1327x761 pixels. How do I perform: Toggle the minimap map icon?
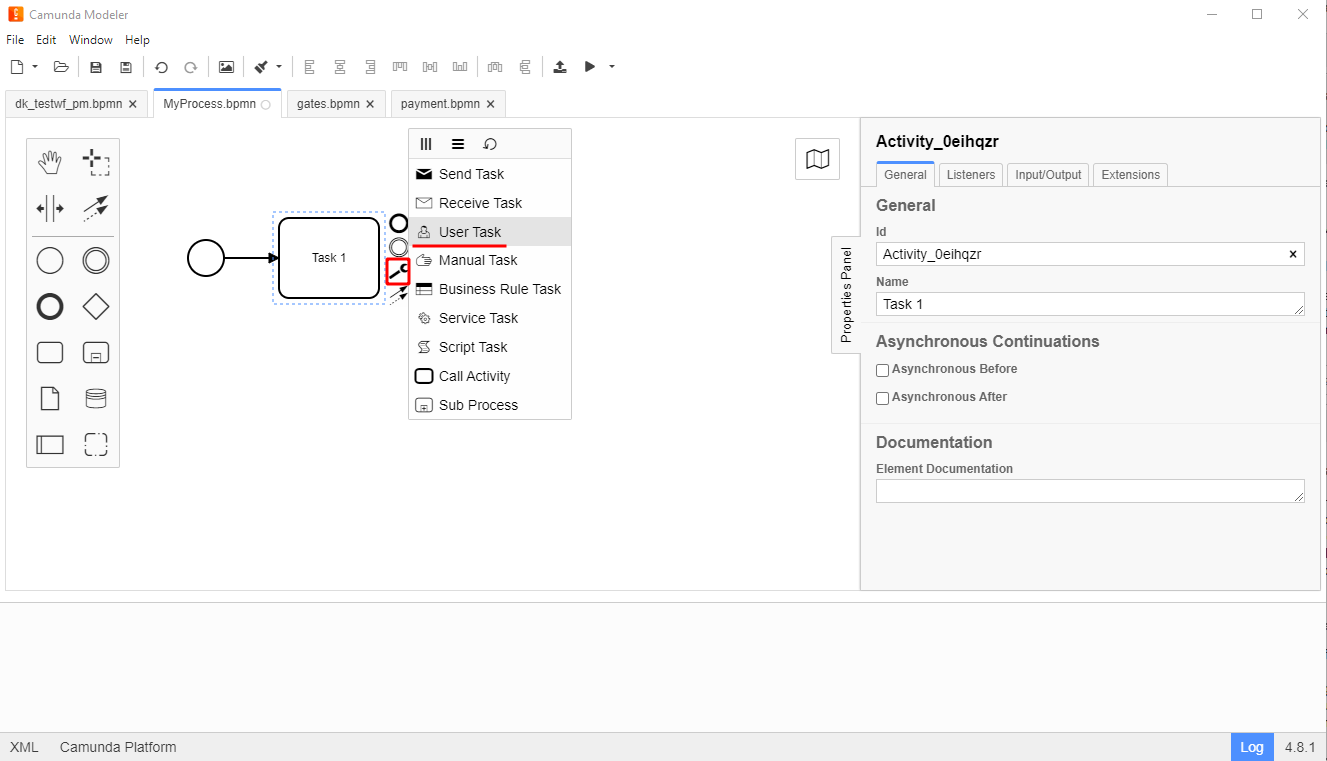tap(817, 159)
